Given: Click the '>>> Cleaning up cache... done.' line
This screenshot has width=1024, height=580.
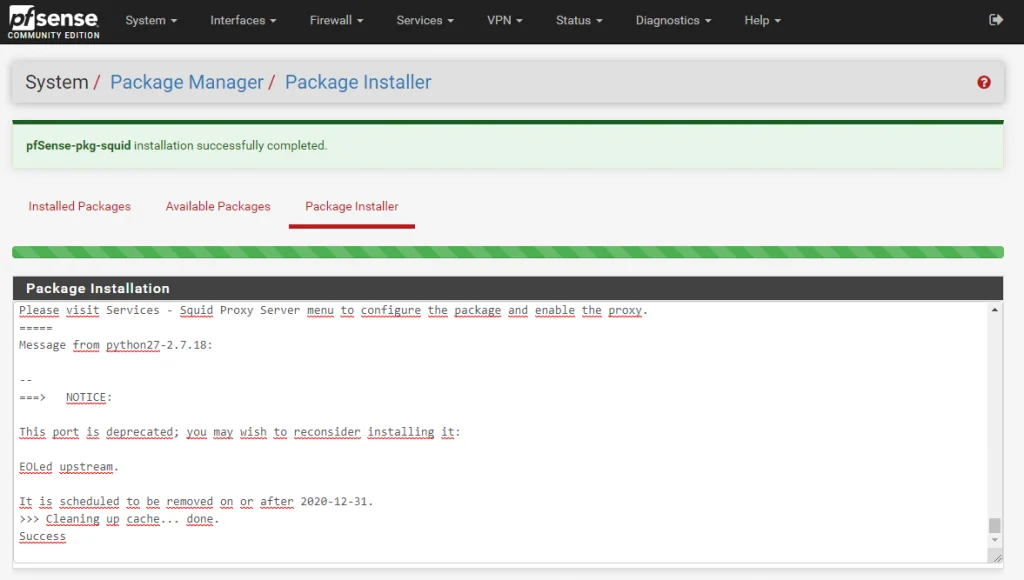Looking at the screenshot, I should [119, 519].
